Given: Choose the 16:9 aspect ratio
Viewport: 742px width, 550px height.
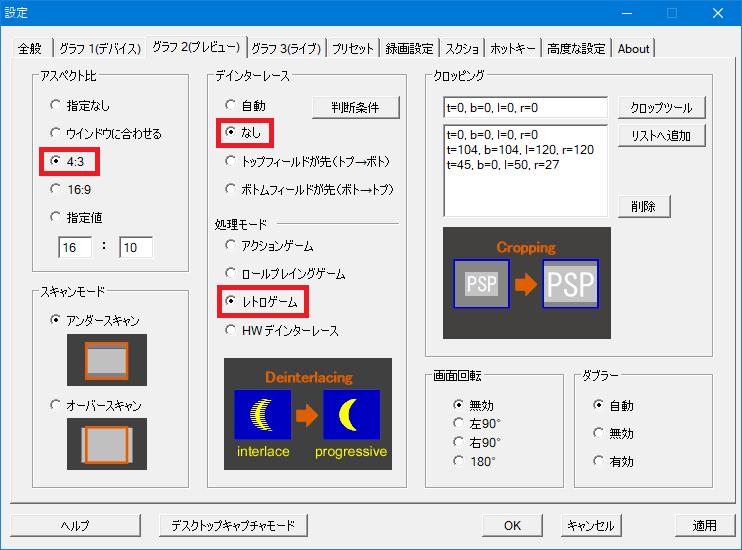Looking at the screenshot, I should (71, 190).
